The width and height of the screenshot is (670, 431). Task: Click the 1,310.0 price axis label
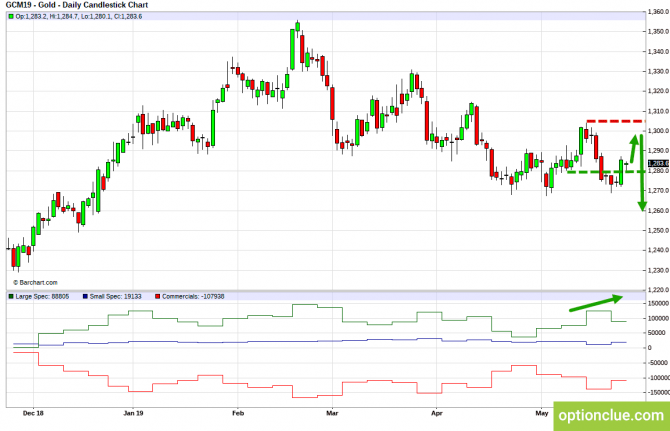[658, 111]
